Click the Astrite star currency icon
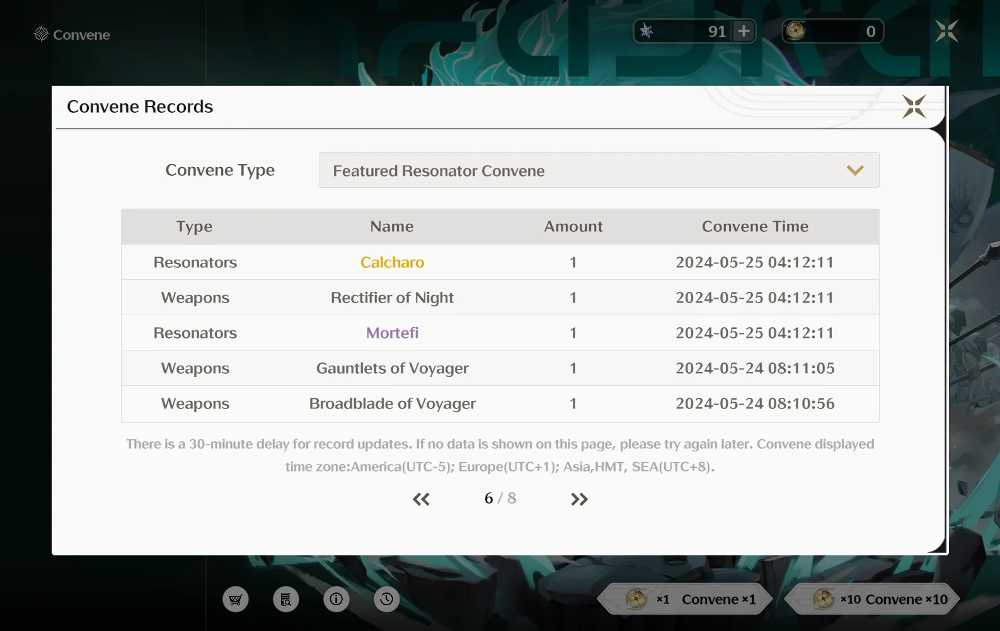 click(647, 31)
